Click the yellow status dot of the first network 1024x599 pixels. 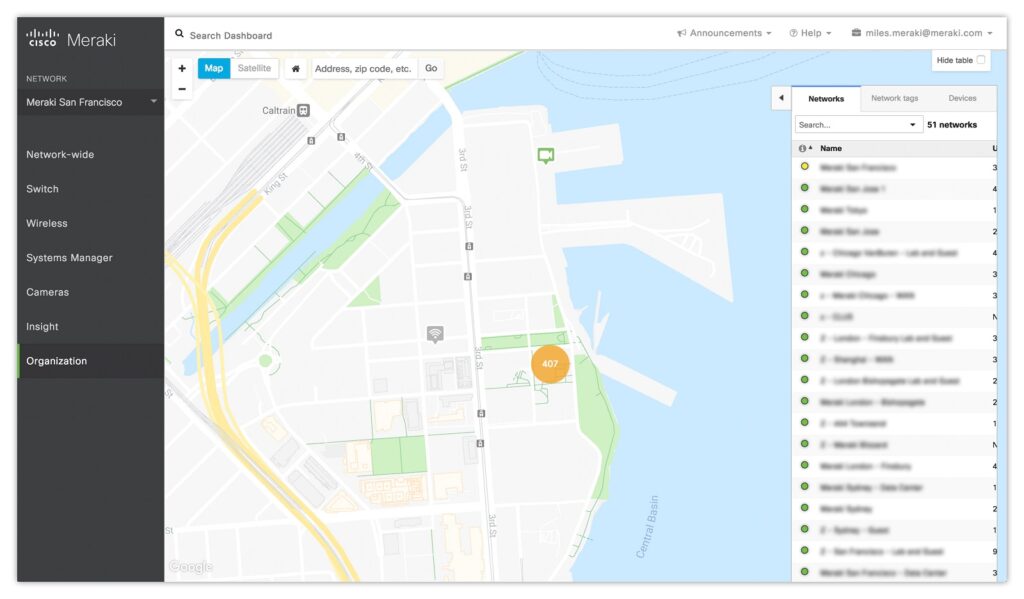[x=804, y=167]
